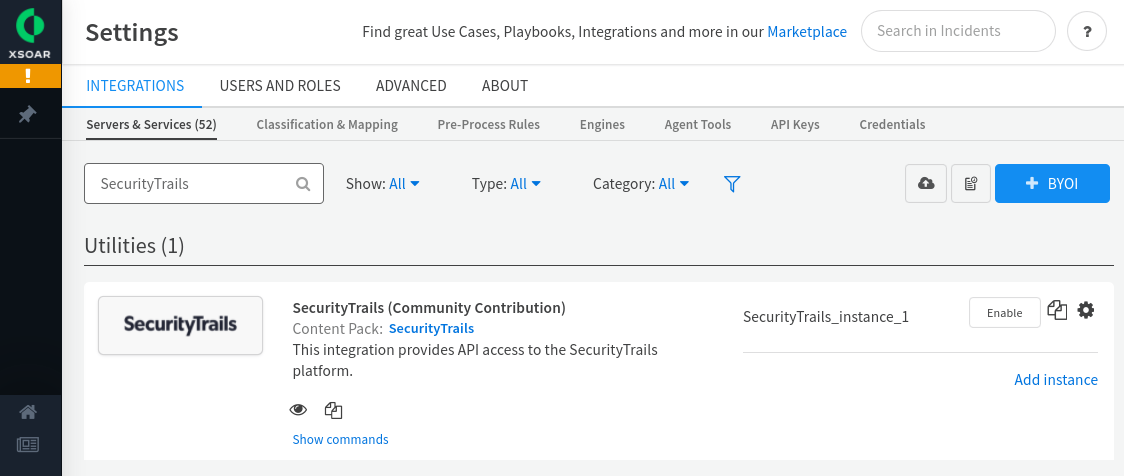Click the BYOI button
The width and height of the screenshot is (1124, 476).
point(1052,184)
